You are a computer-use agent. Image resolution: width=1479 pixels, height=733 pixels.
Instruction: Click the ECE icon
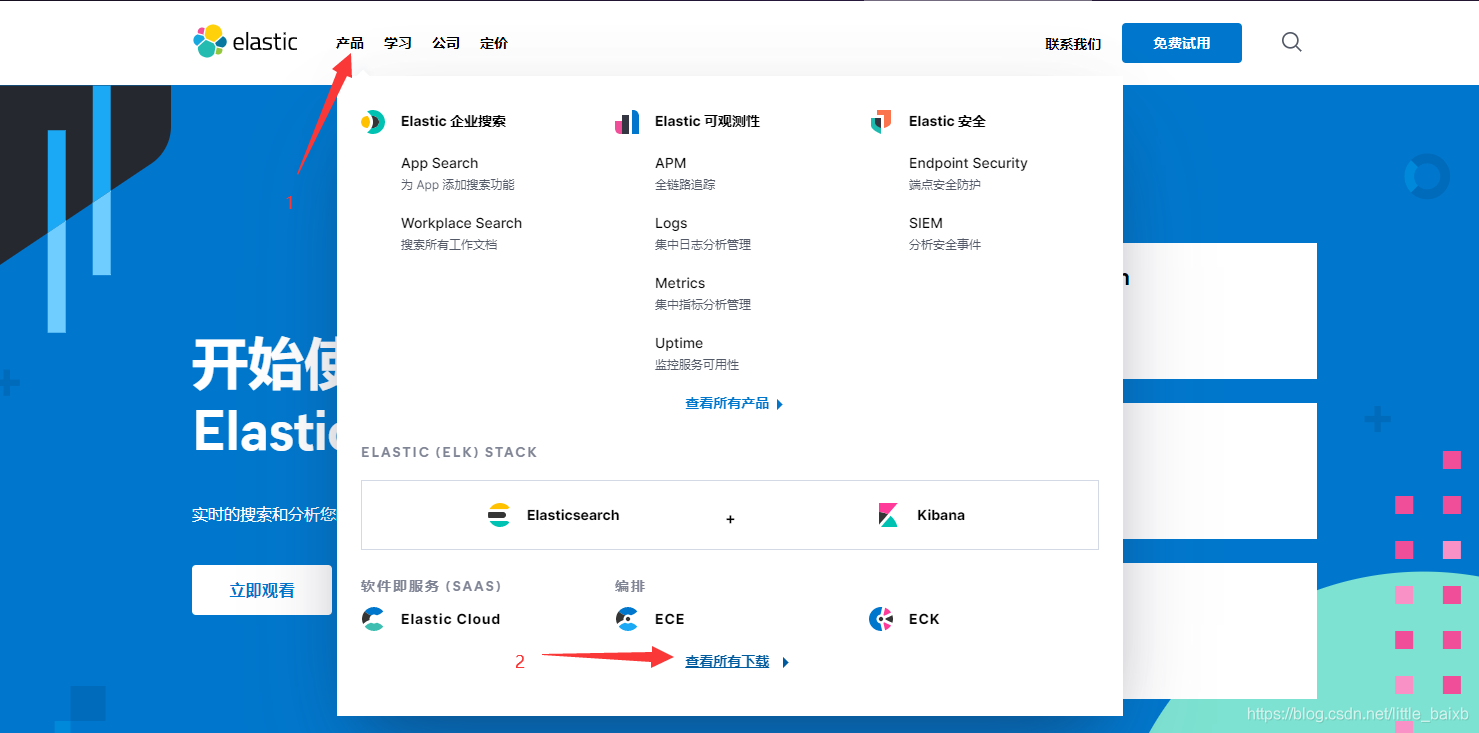[627, 619]
